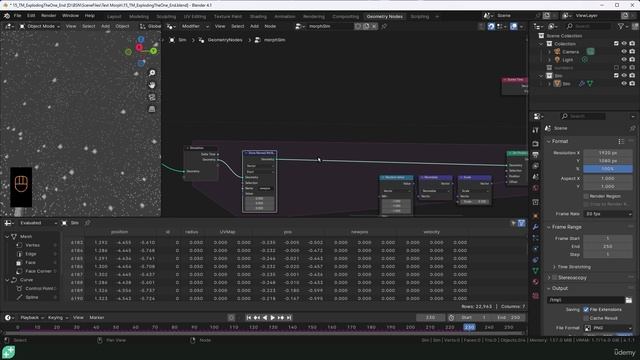Image resolution: width=640 pixels, height=360 pixels.
Task: Click the timeline playhead marker
Action: [469, 327]
